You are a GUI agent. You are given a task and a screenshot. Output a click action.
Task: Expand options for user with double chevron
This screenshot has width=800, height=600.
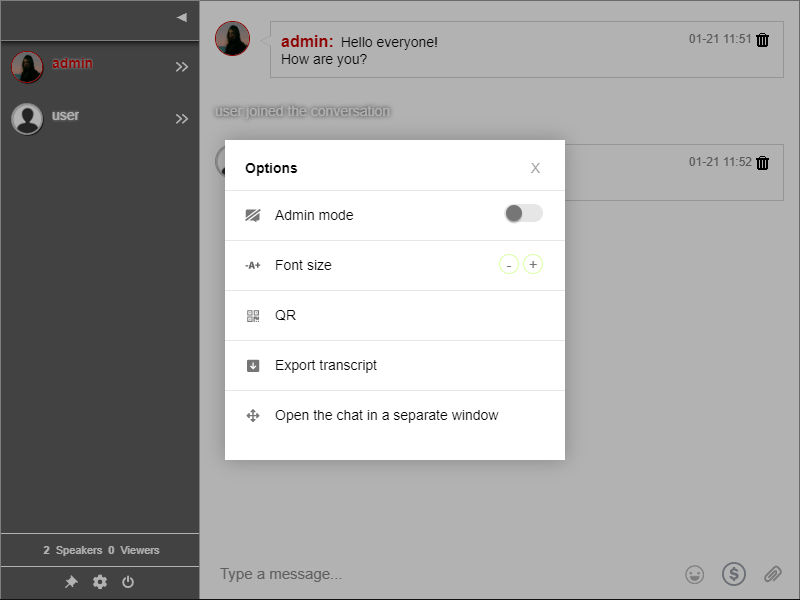[x=182, y=119]
